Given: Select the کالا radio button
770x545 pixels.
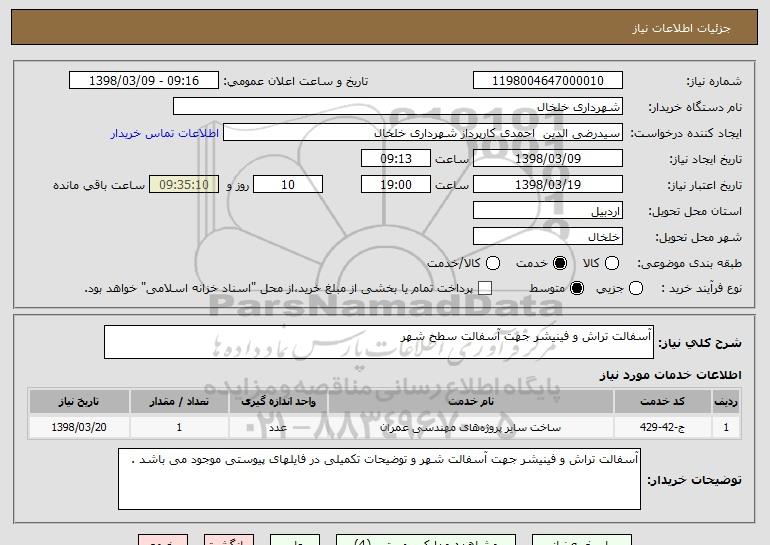Looking at the screenshot, I should 612,263.
